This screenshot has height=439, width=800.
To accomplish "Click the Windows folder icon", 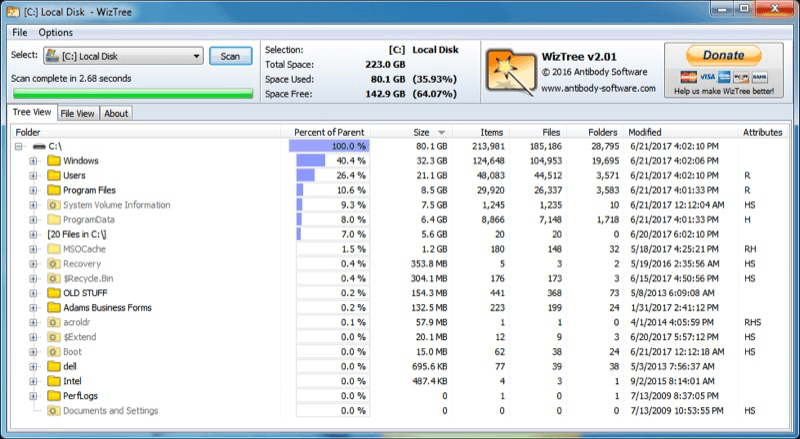I will click(54, 161).
